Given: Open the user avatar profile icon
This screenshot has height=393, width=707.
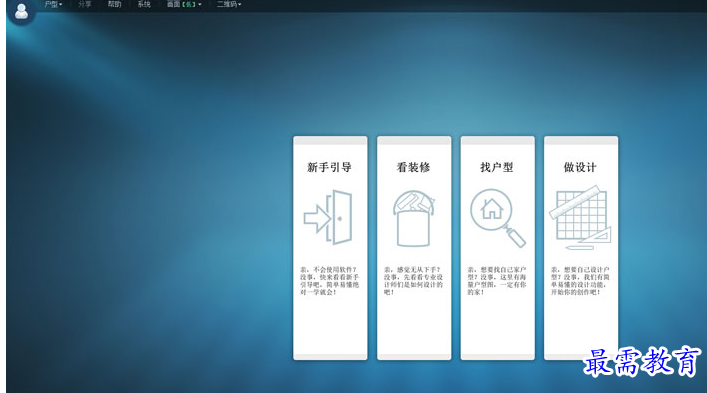Looking at the screenshot, I should pos(21,11).
